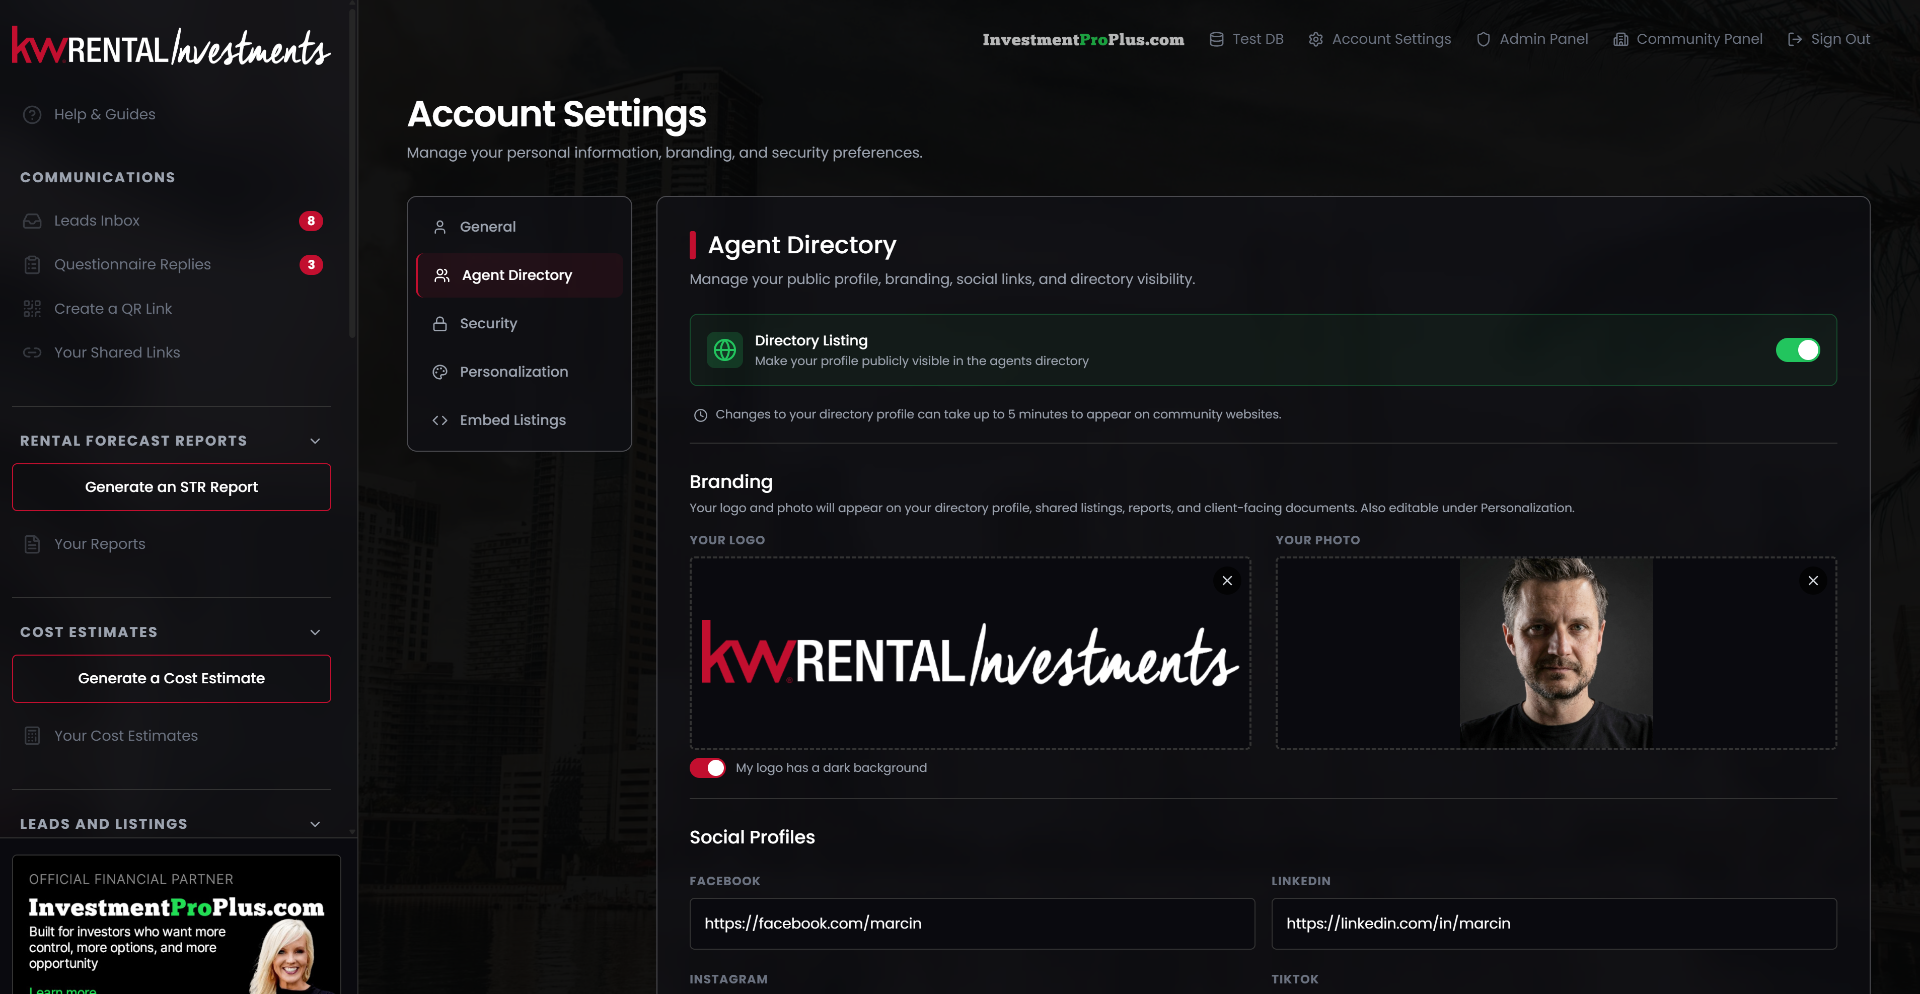The height and width of the screenshot is (994, 1920).
Task: Click the InvestmentProPlus financial partner banner
Action: click(176, 925)
